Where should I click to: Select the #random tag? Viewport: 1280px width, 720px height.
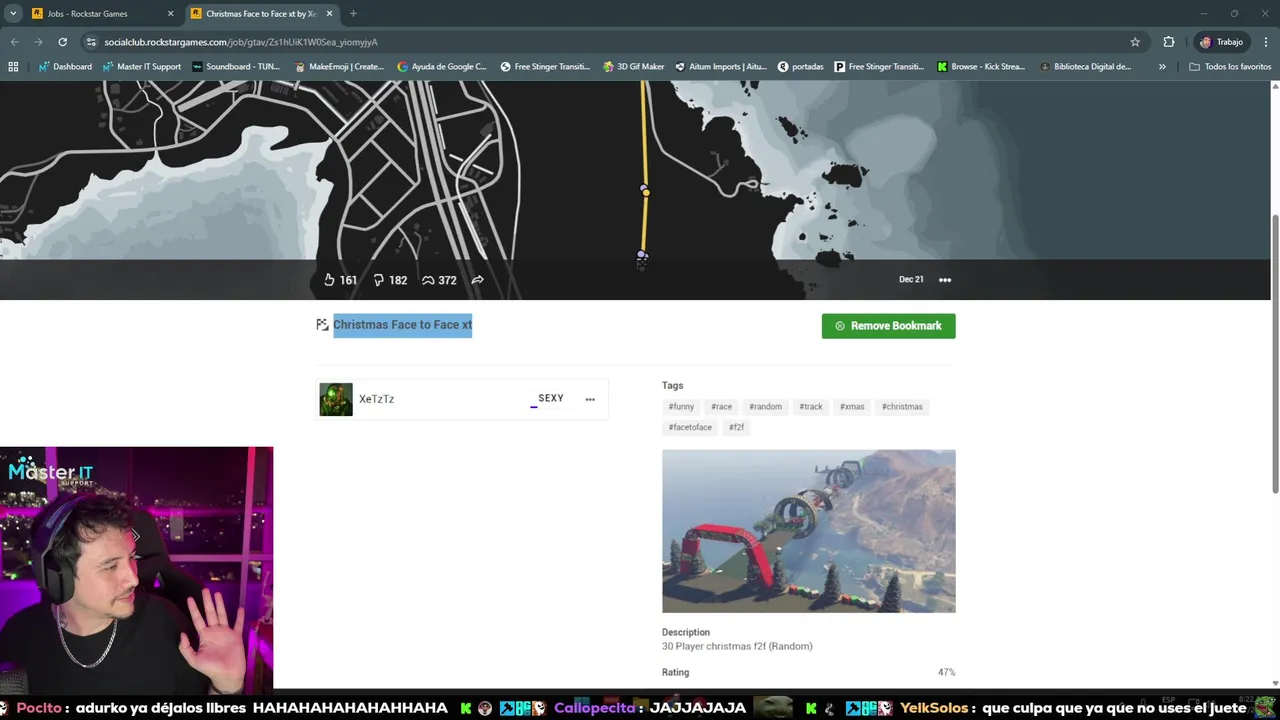pyautogui.click(x=766, y=407)
